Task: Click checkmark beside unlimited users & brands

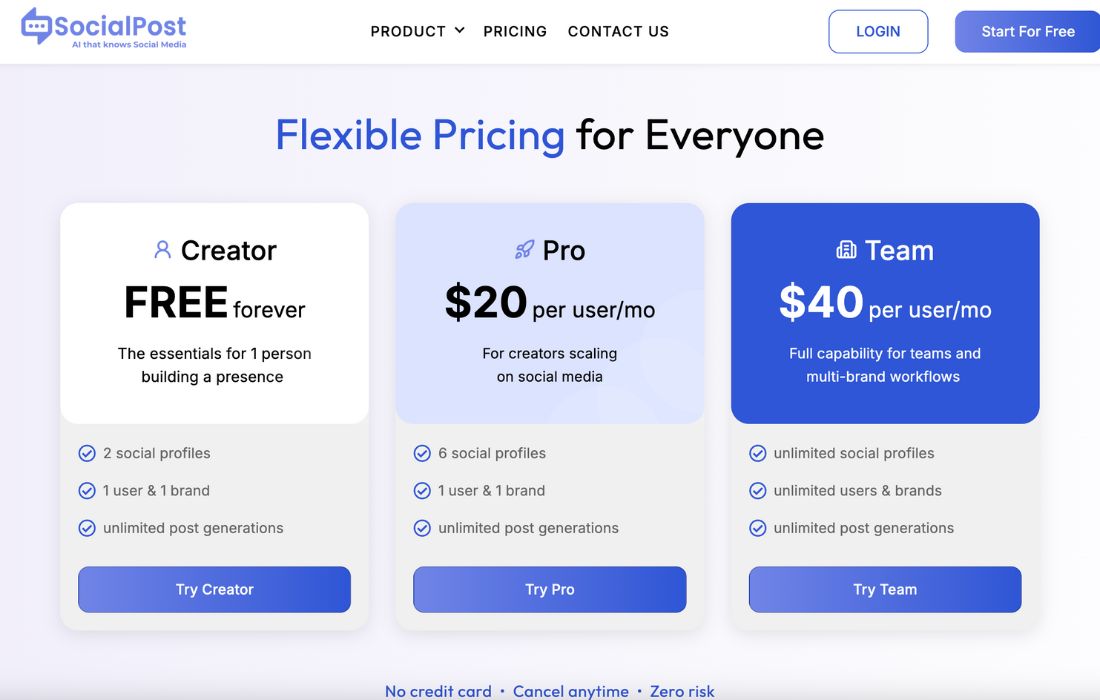Action: coord(758,490)
